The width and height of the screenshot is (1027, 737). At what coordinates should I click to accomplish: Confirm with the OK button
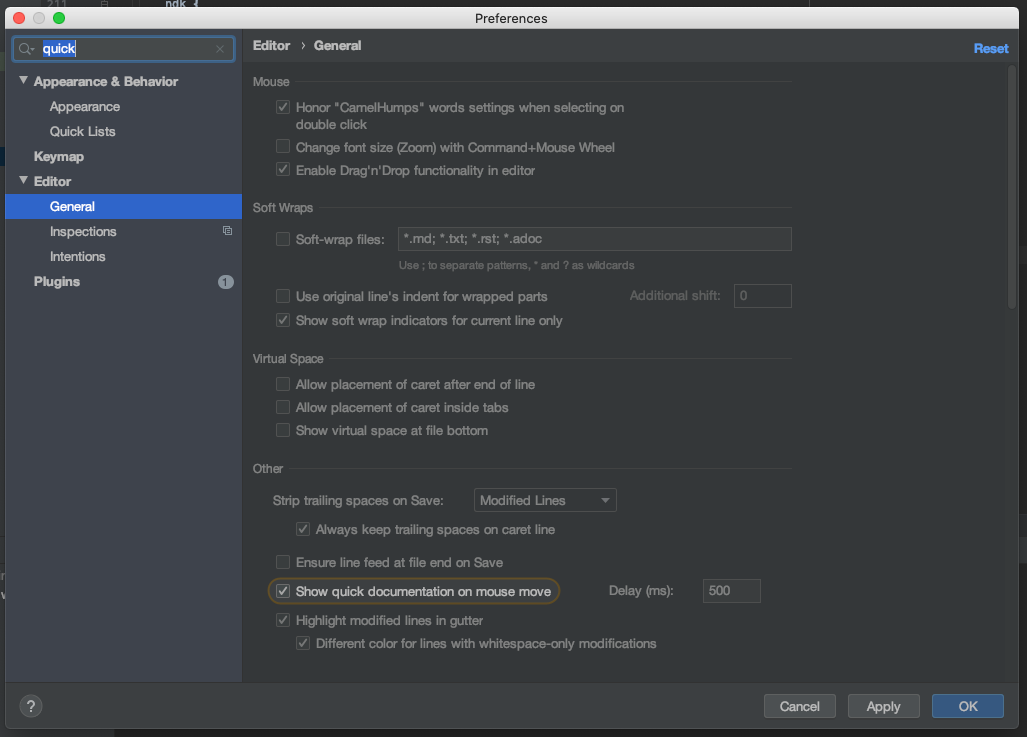tap(968, 706)
